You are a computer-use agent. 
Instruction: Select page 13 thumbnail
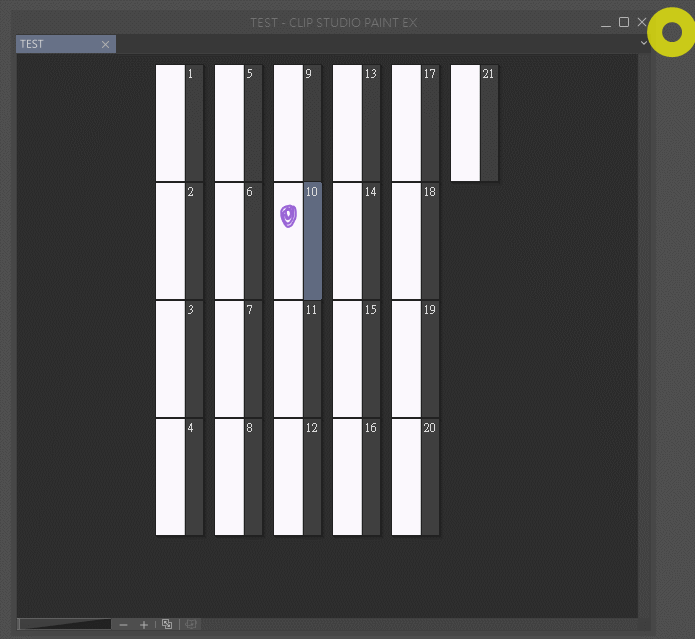point(347,123)
